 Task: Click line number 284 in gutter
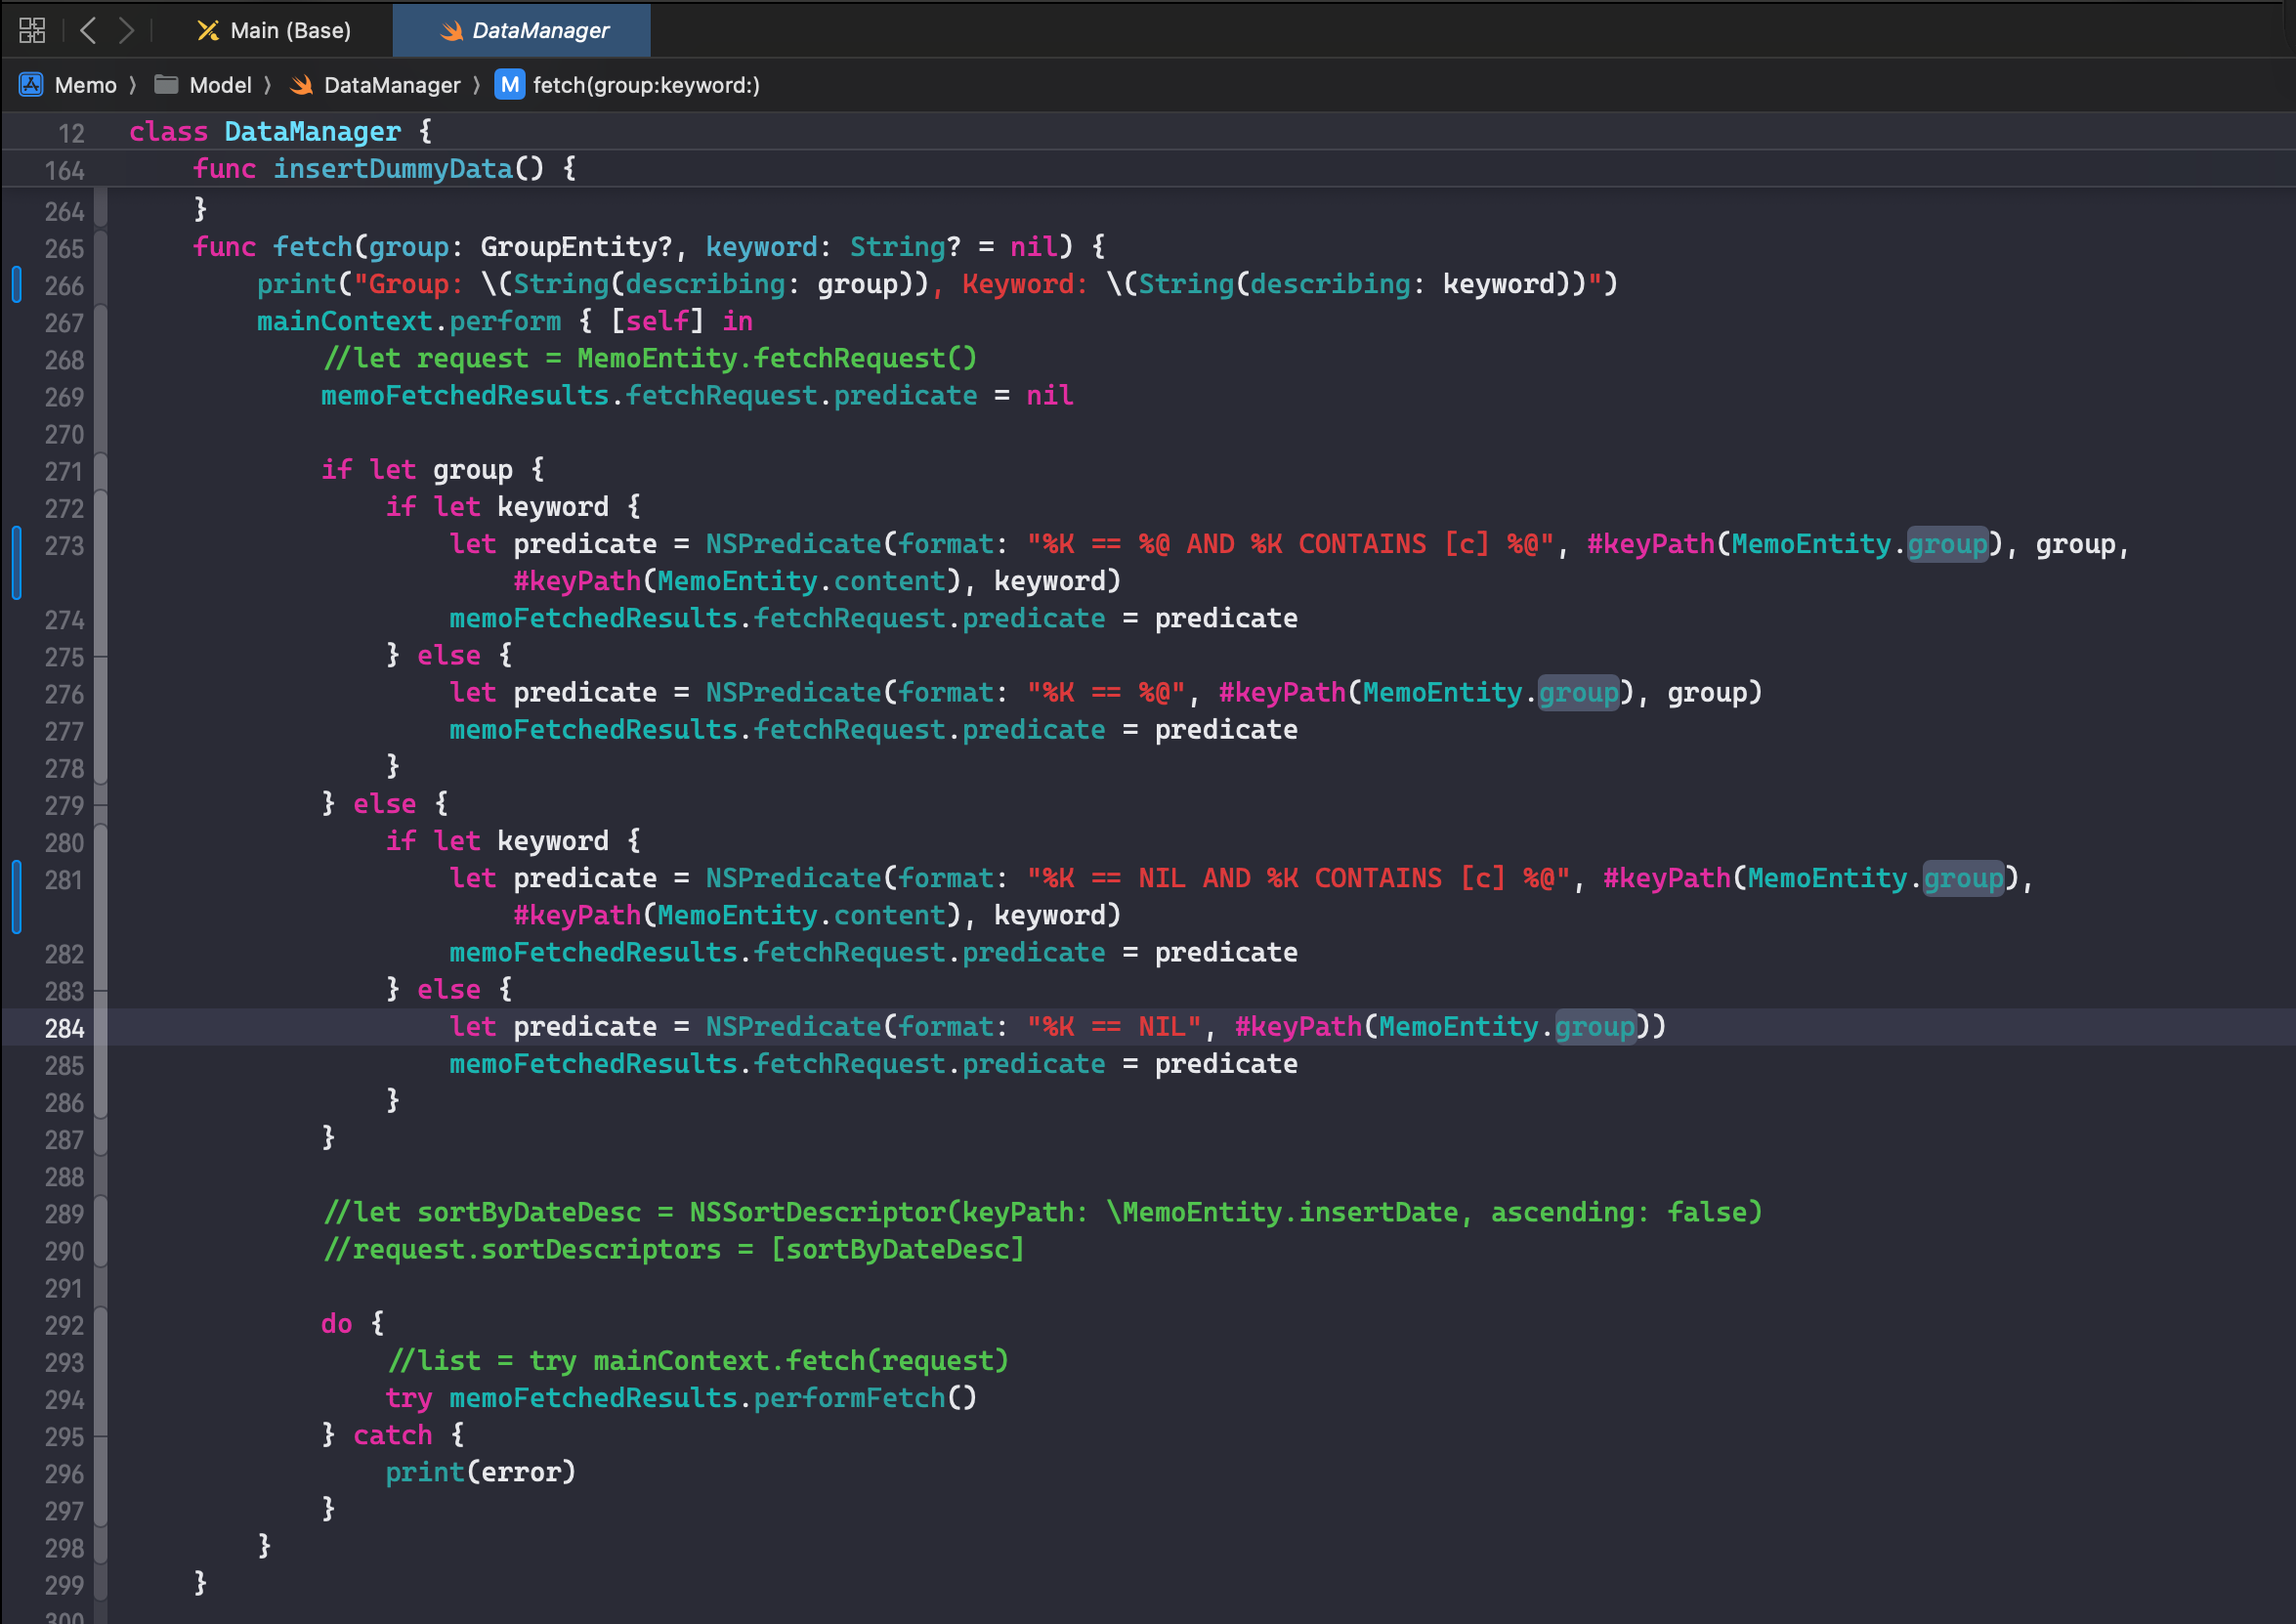click(x=64, y=1029)
